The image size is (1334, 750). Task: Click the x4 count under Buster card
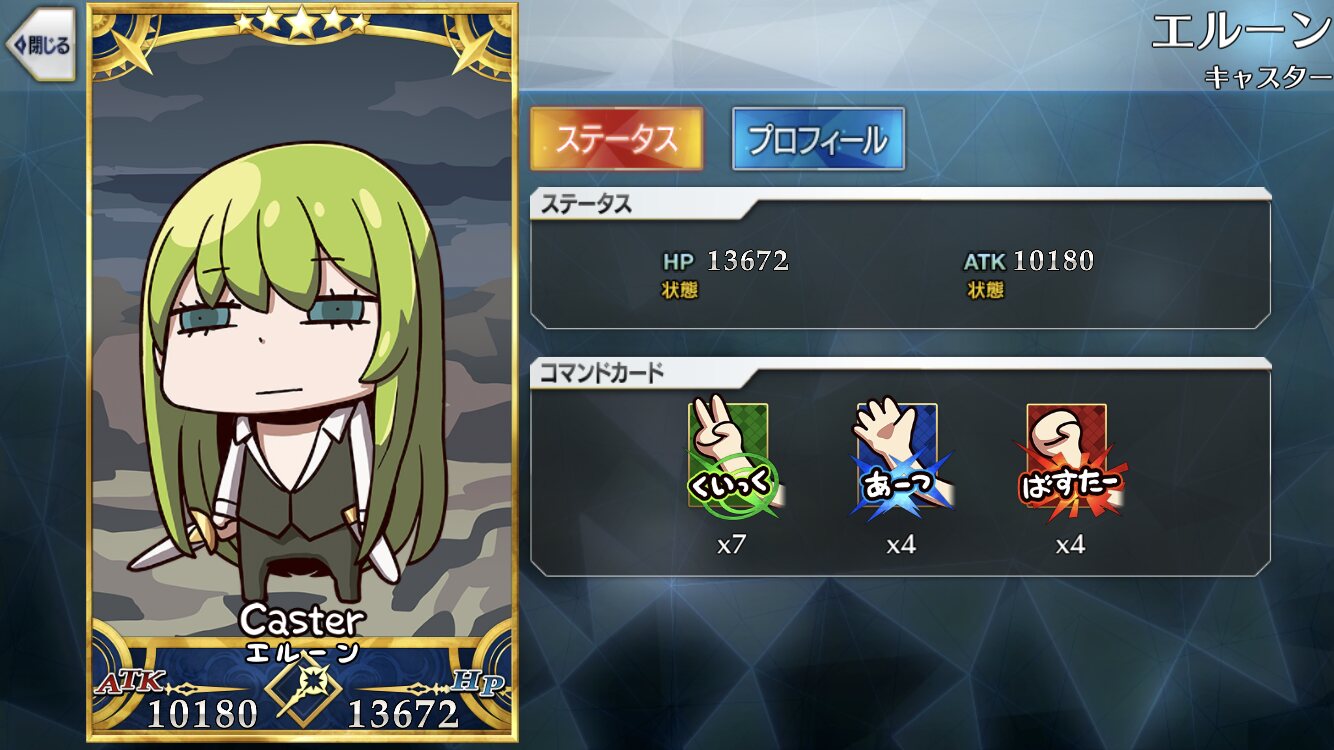[1070, 545]
